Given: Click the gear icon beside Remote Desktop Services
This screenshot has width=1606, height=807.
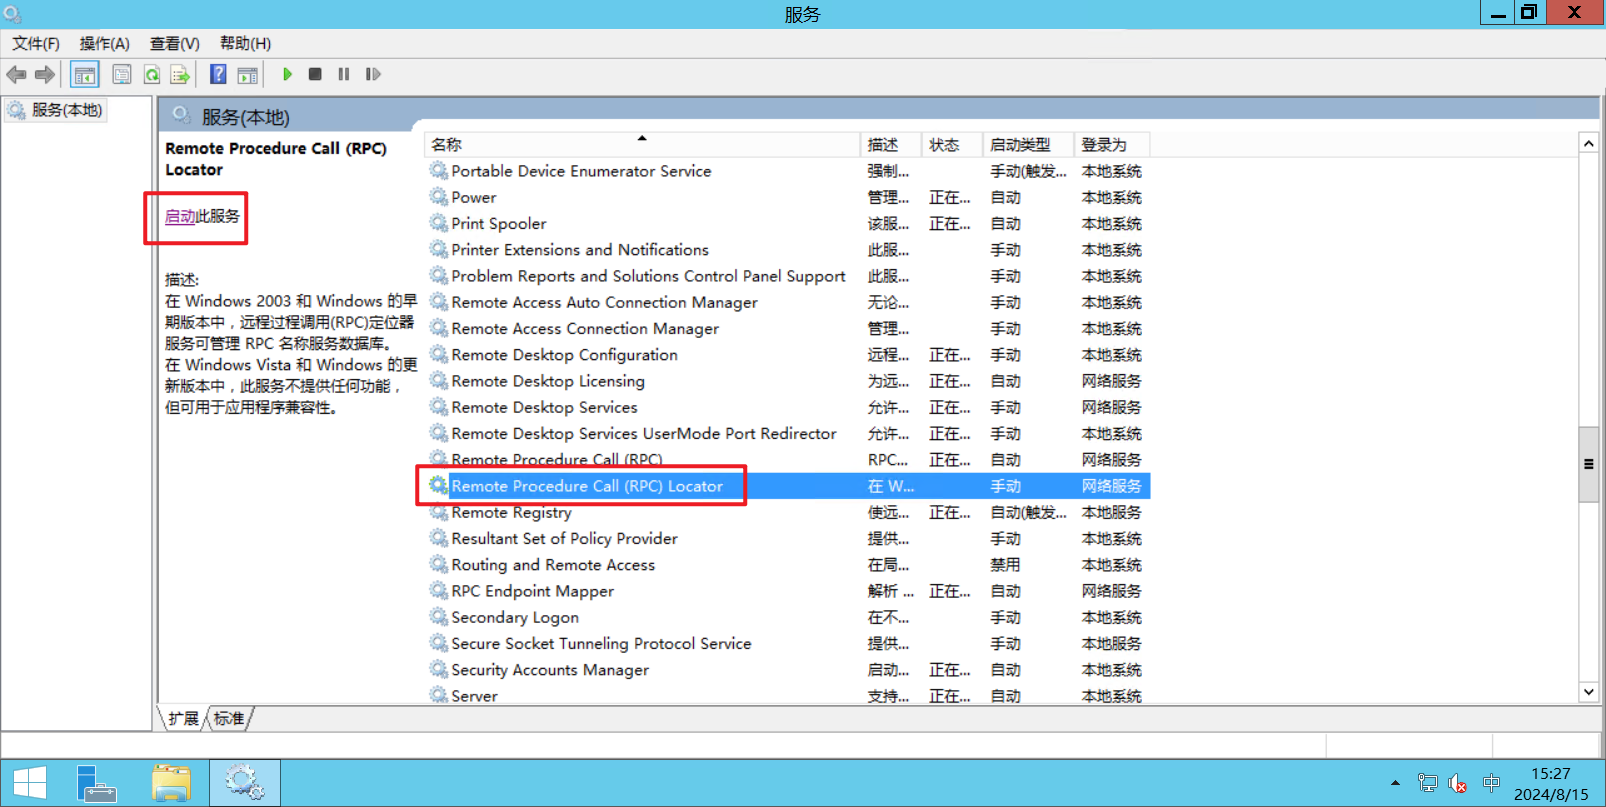Looking at the screenshot, I should coord(439,407).
